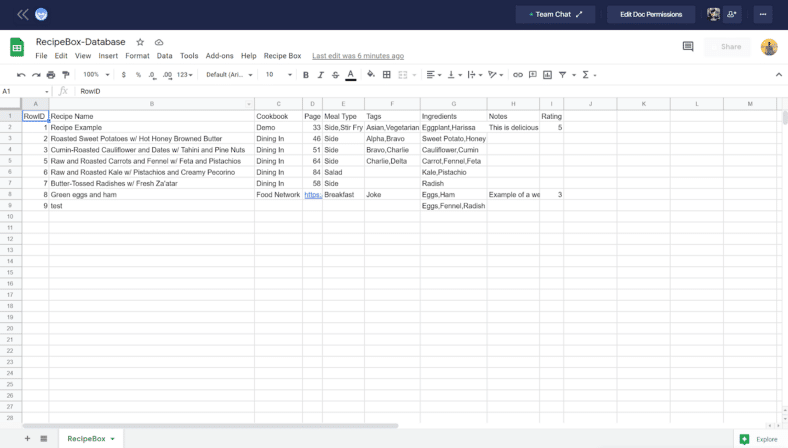Decrease decimal places
Viewport: 788px width, 448px height.
pyautogui.click(x=152, y=75)
